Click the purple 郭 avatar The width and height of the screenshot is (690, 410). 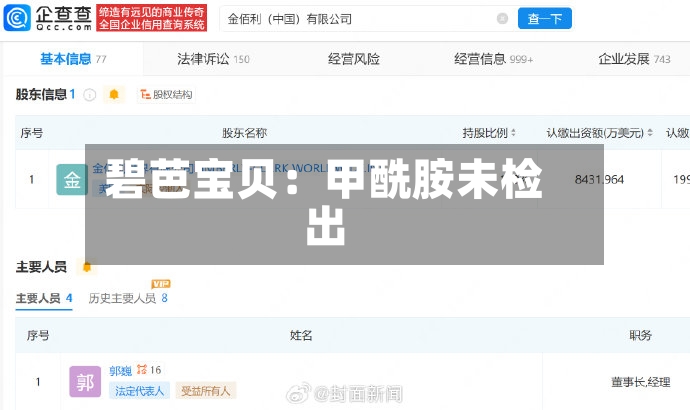(x=85, y=381)
